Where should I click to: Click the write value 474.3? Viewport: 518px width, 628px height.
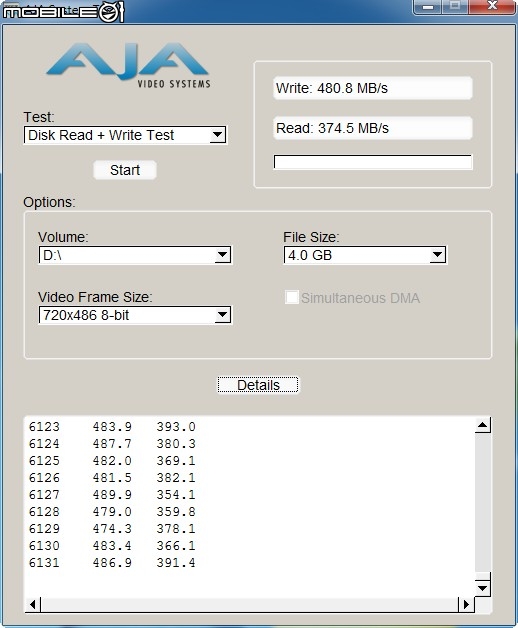[112, 529]
